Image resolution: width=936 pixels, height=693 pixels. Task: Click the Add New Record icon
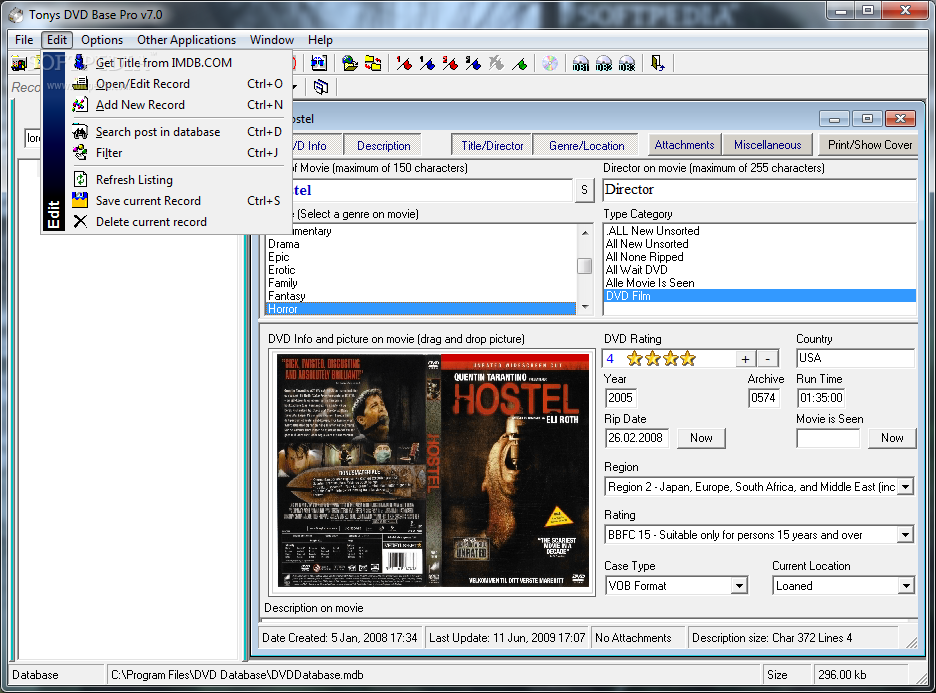point(80,105)
